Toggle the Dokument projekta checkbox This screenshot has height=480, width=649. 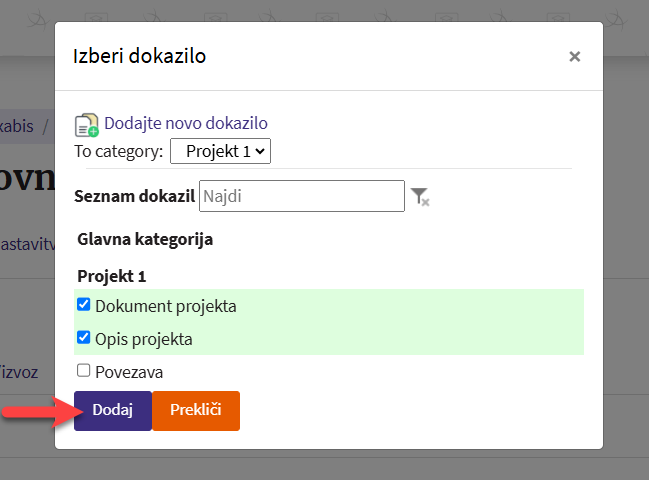tap(84, 305)
